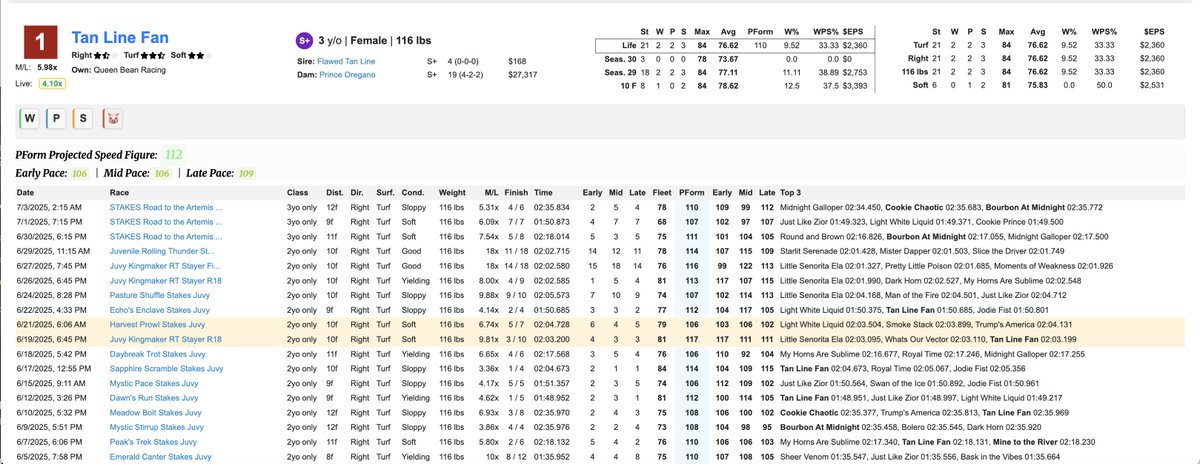Click the dam earnings $27,317
Screen dimensions: 1200x464
pos(524,74)
